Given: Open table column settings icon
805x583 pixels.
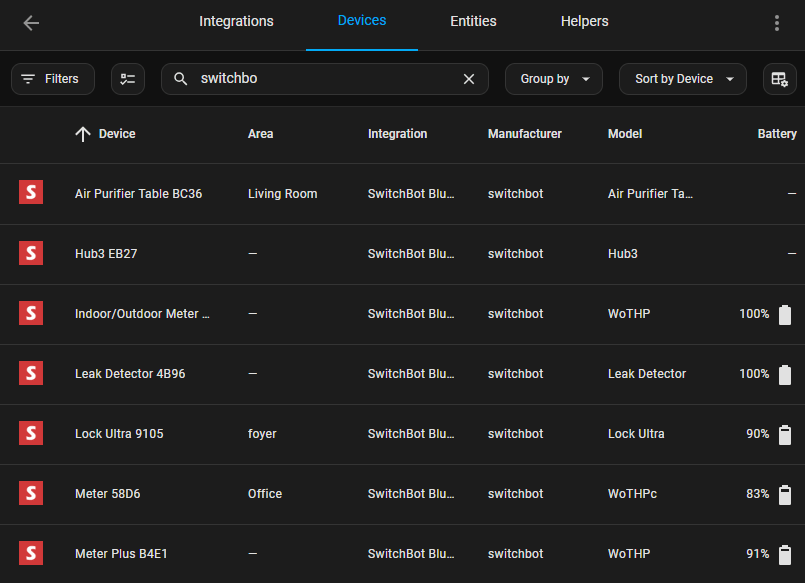Looking at the screenshot, I should pyautogui.click(x=780, y=79).
